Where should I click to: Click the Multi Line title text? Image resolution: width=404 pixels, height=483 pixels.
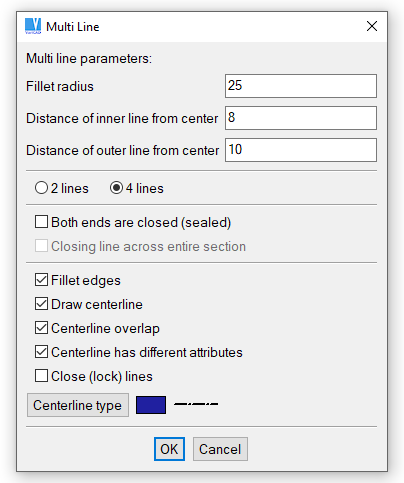(x=73, y=27)
